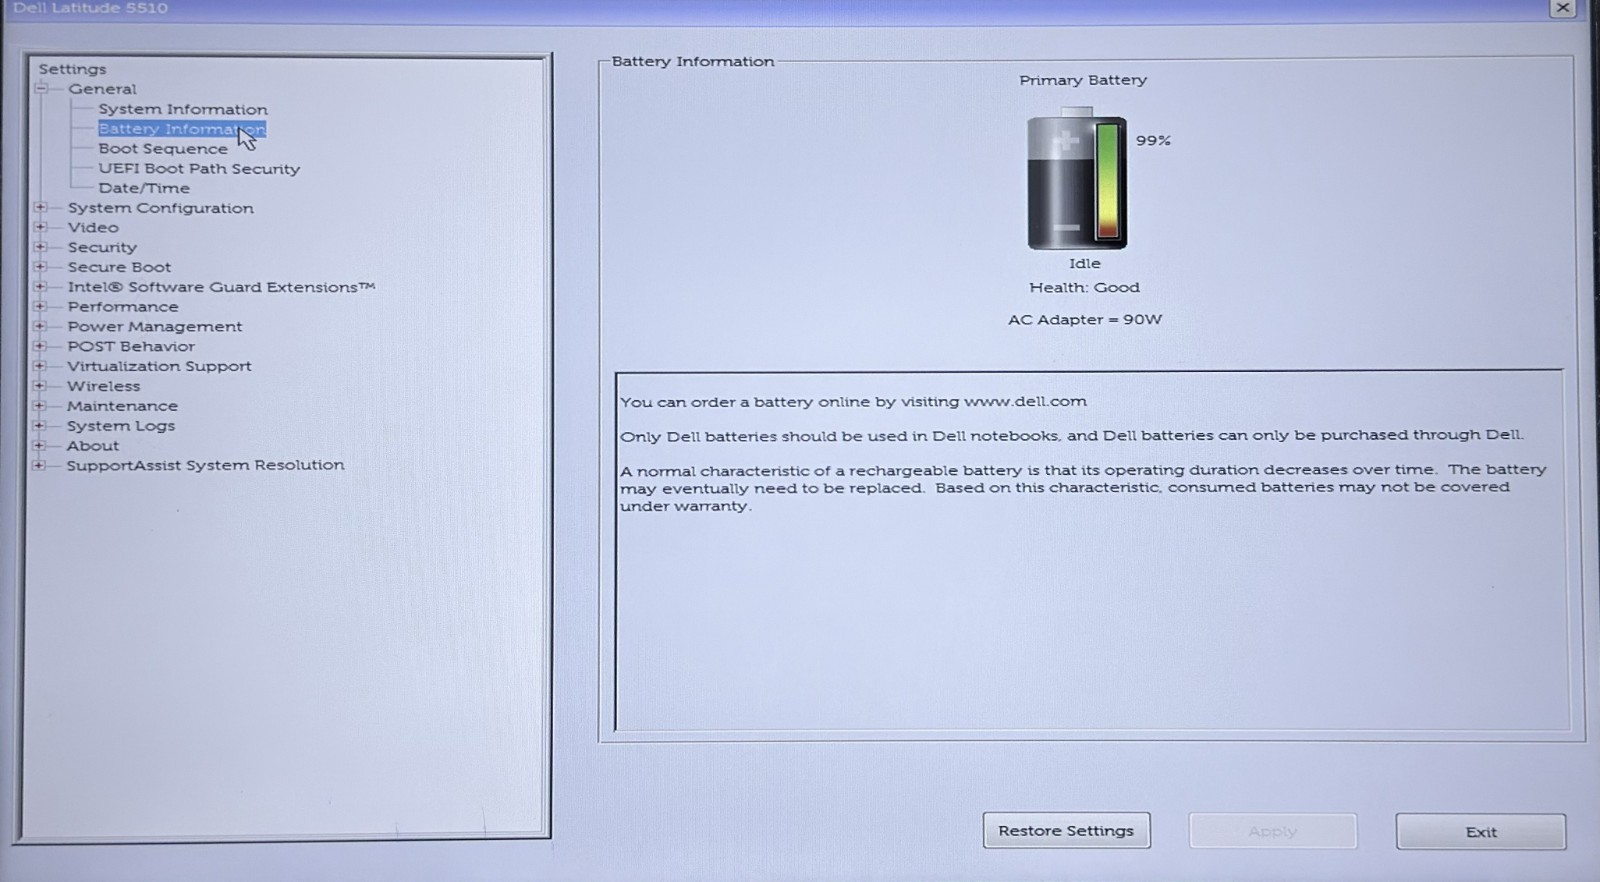Viewport: 1600px width, 882px height.
Task: Click the Idle battery status text
Action: (x=1084, y=263)
